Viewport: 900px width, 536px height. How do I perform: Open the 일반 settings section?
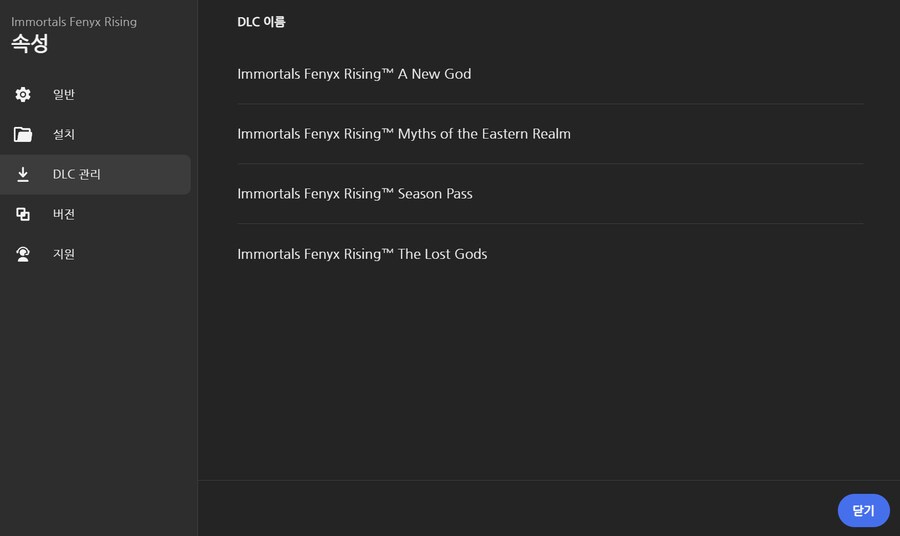64,94
